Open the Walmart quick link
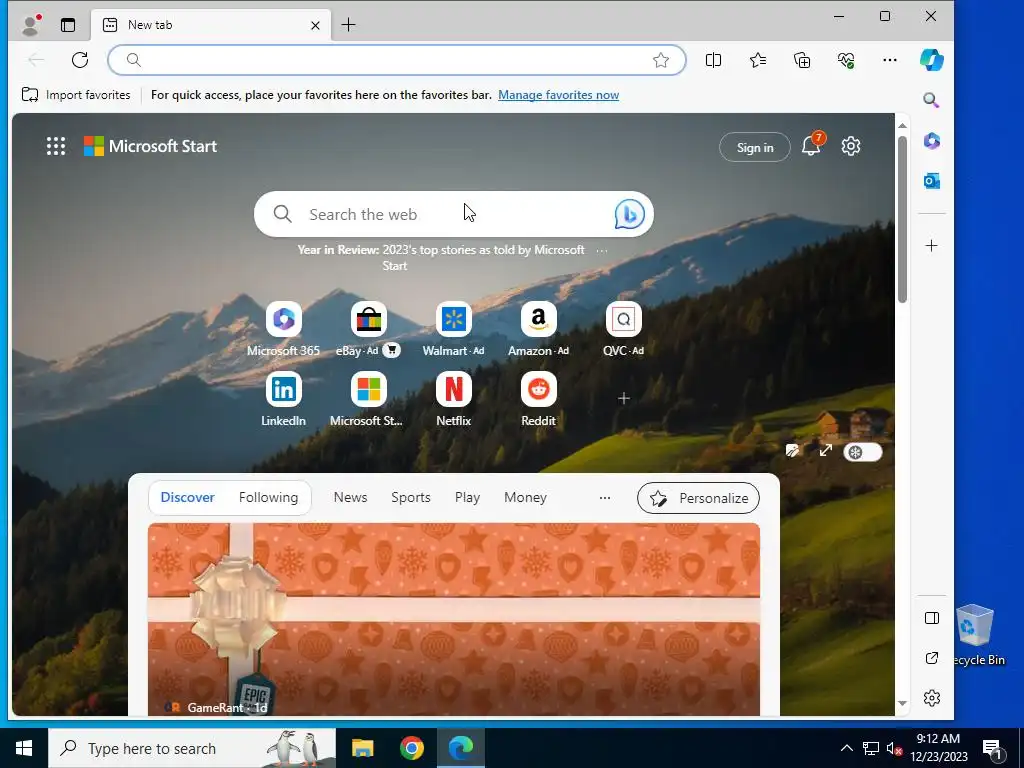The width and height of the screenshot is (1024, 768). click(453, 329)
